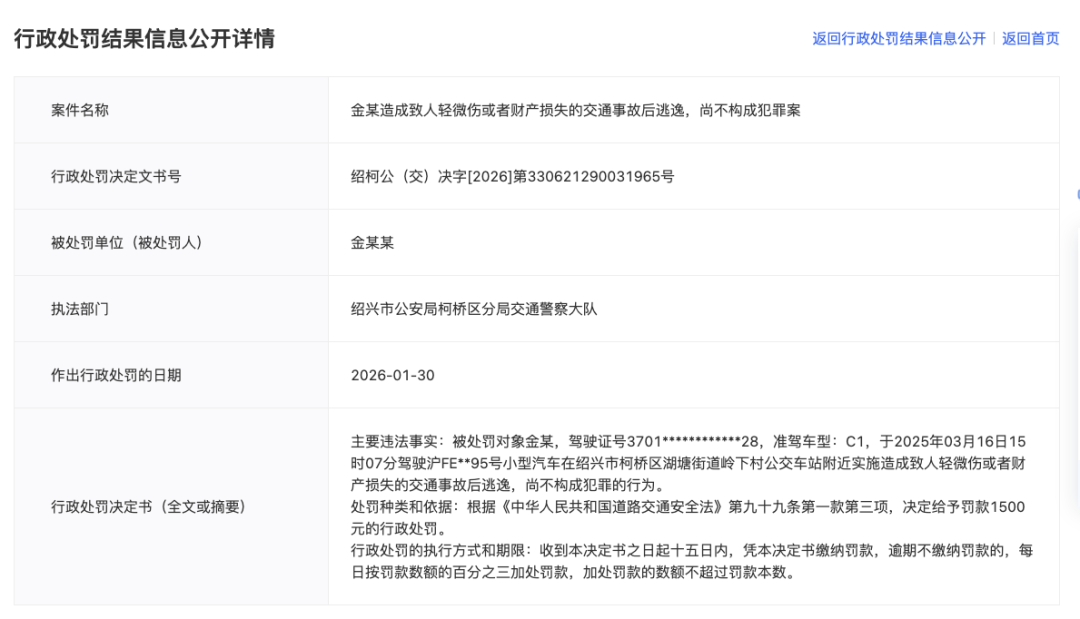Click the 处罚种类和依据 paragraph line
The width and height of the screenshot is (1080, 619).
(x=688, y=507)
